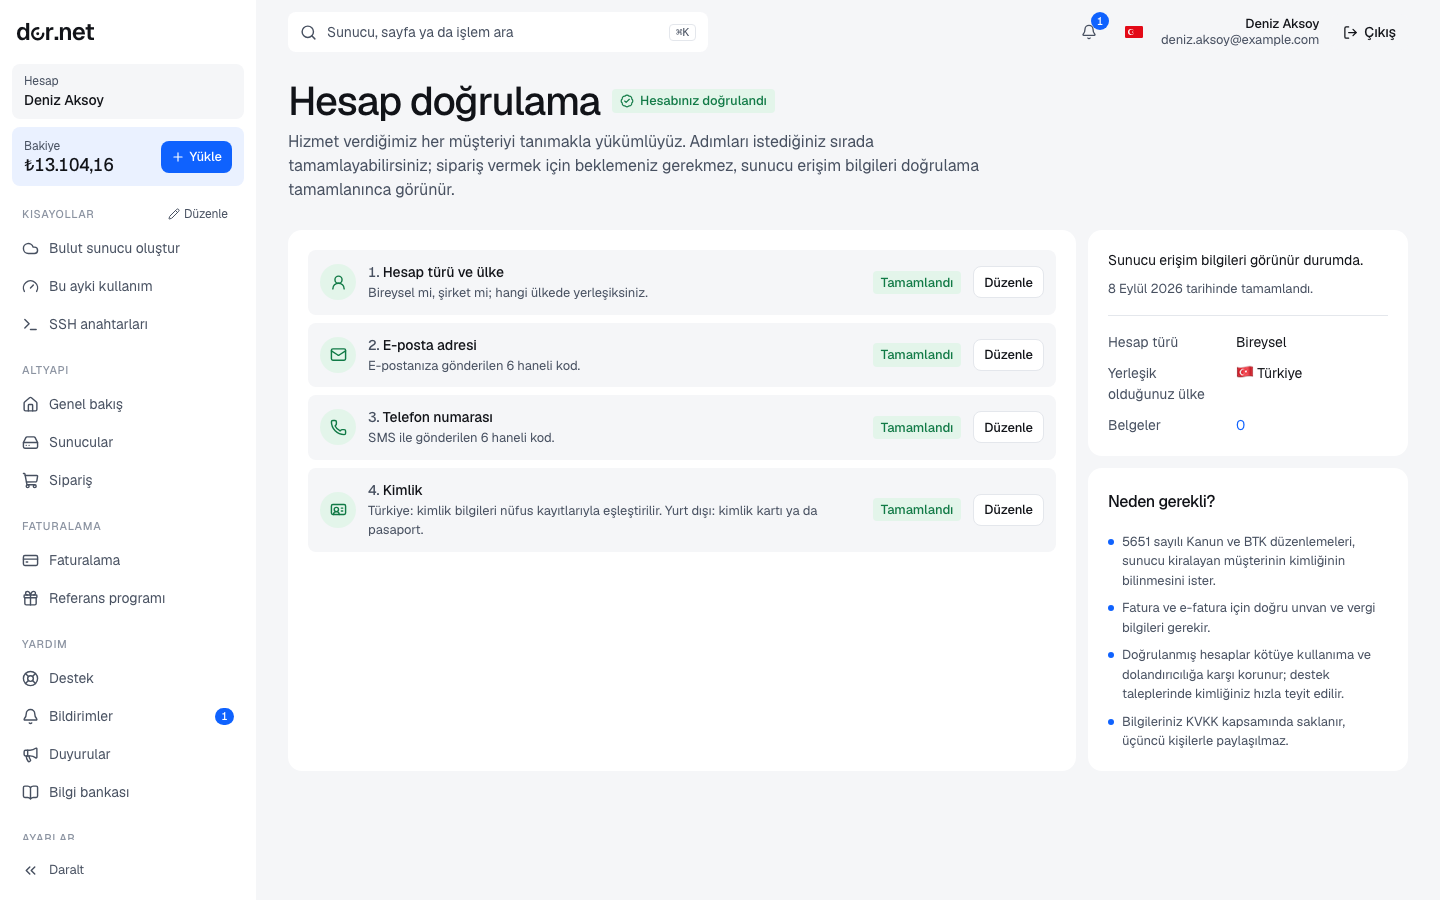The image size is (1440, 900).
Task: Click the 8 Eylül 2026 tarihinde tamamlandı text
Action: 1210,288
